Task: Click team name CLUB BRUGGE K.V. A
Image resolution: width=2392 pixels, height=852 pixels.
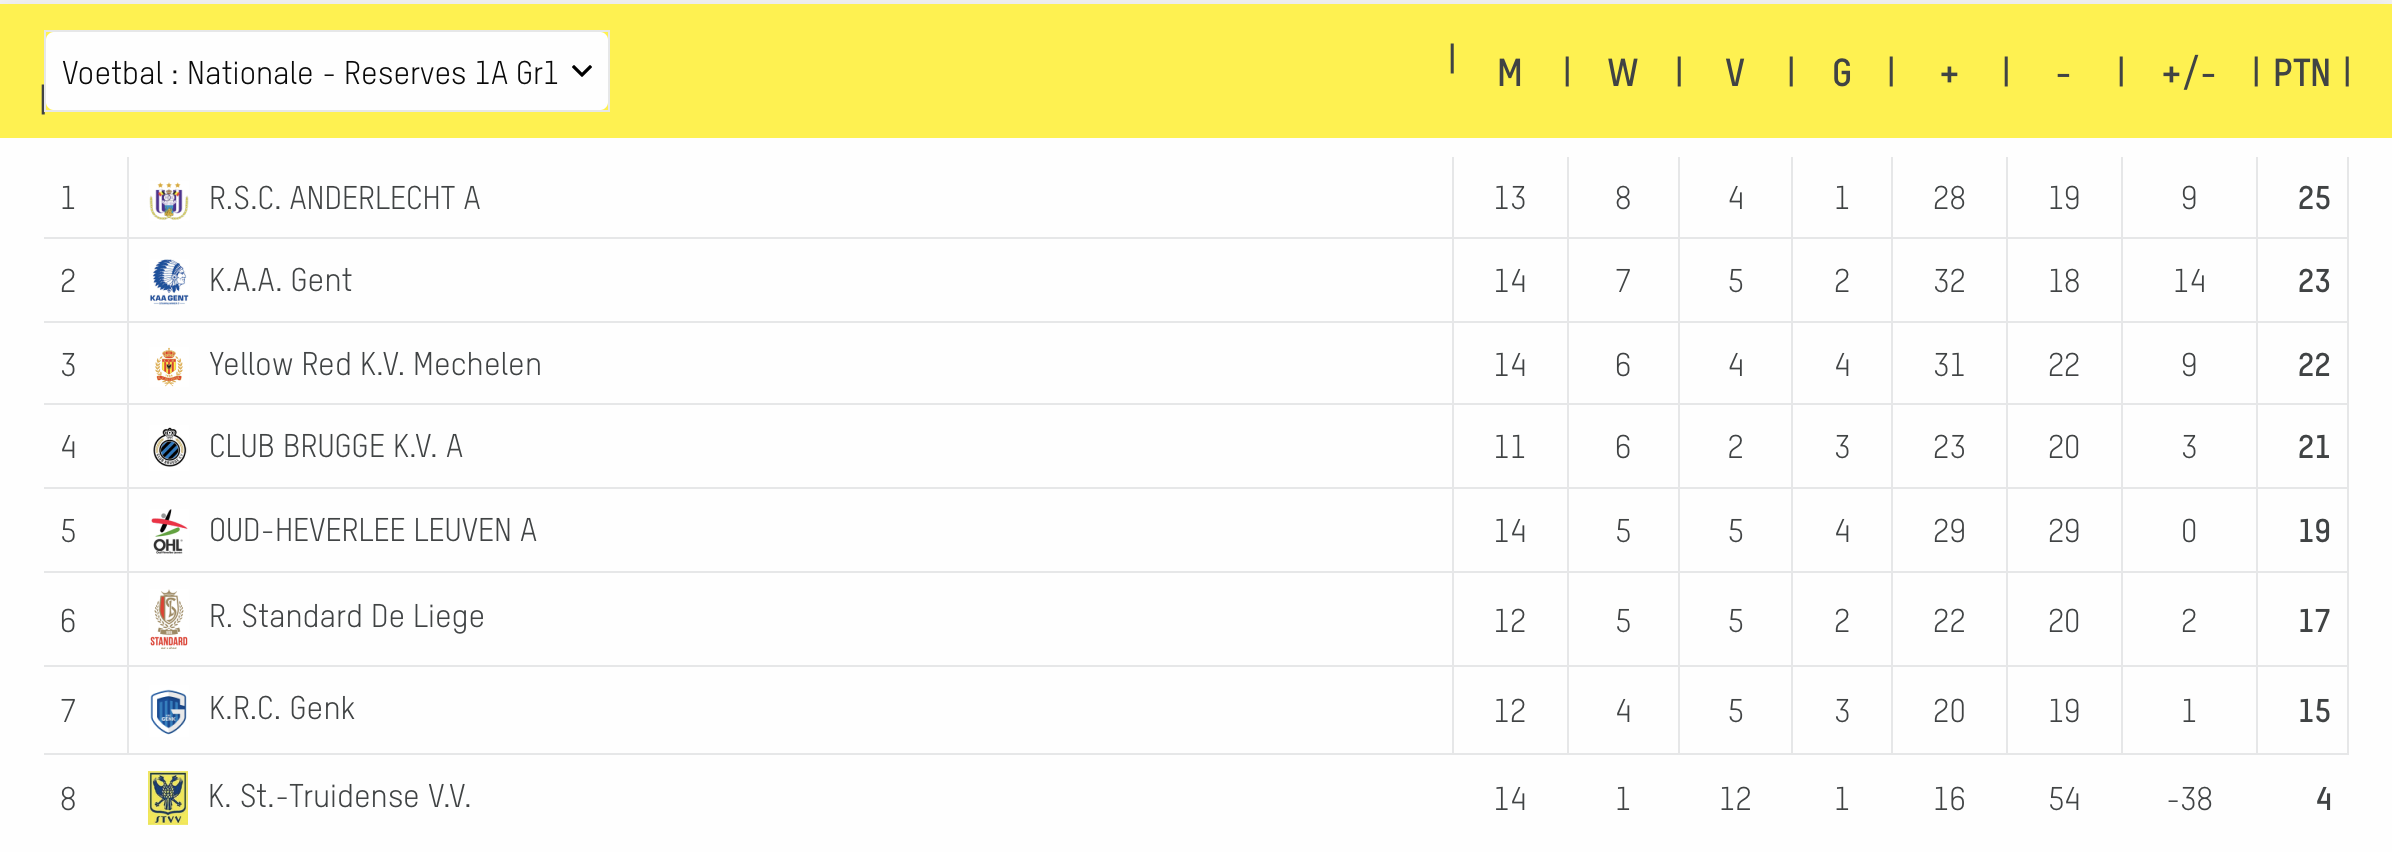Action: click(336, 446)
